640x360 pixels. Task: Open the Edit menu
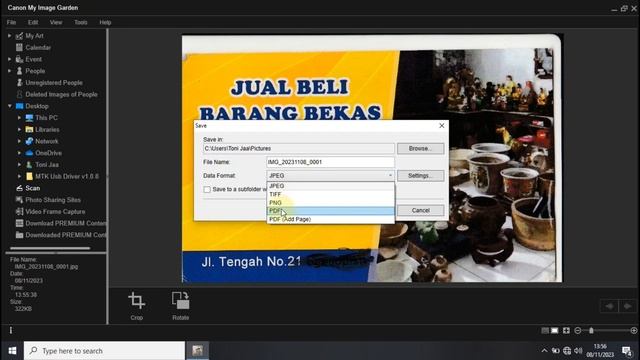(x=33, y=22)
